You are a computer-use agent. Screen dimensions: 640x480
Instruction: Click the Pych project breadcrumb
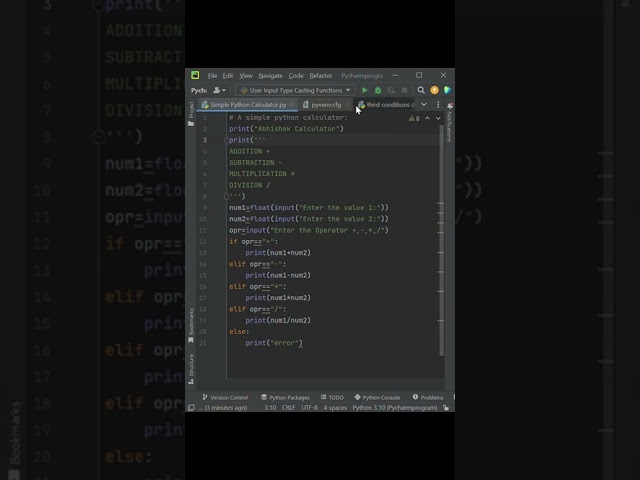tap(199, 90)
